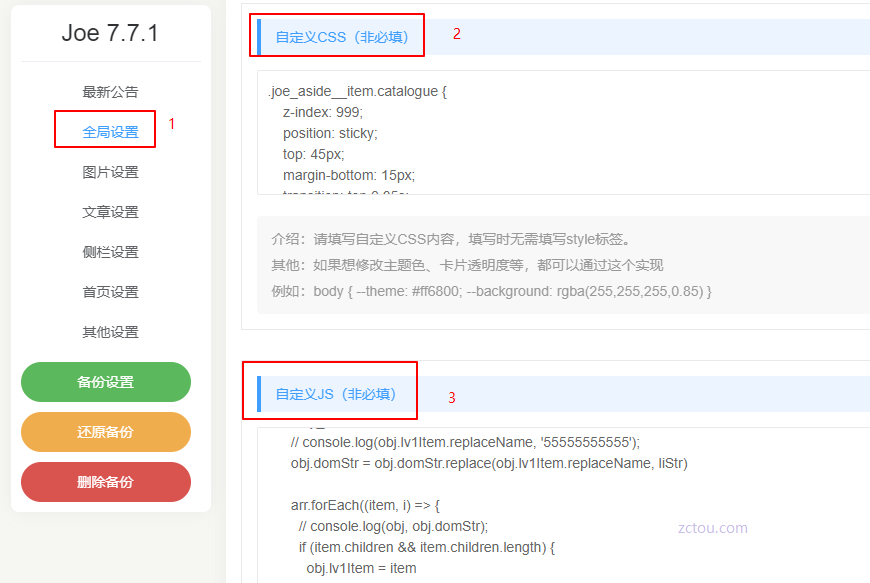Click inside the custom CSS code textarea
The image size is (870, 583).
(500, 130)
